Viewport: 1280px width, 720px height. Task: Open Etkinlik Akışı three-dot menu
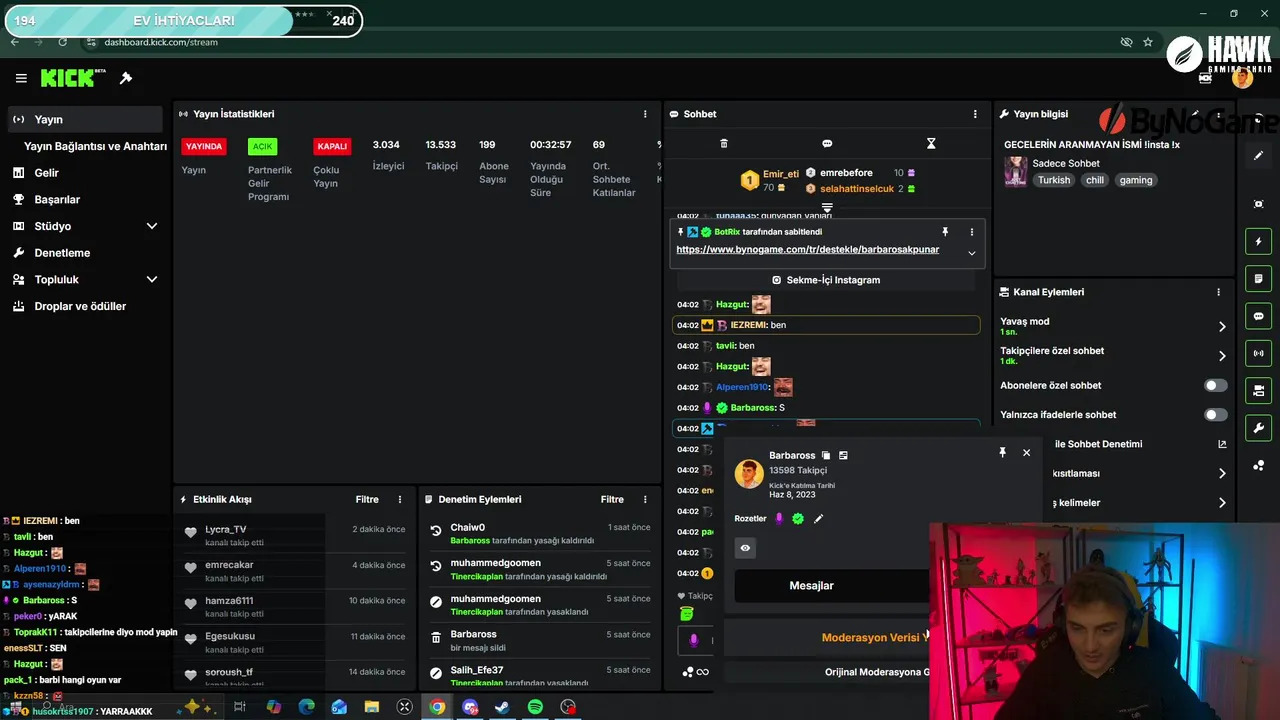pos(400,499)
